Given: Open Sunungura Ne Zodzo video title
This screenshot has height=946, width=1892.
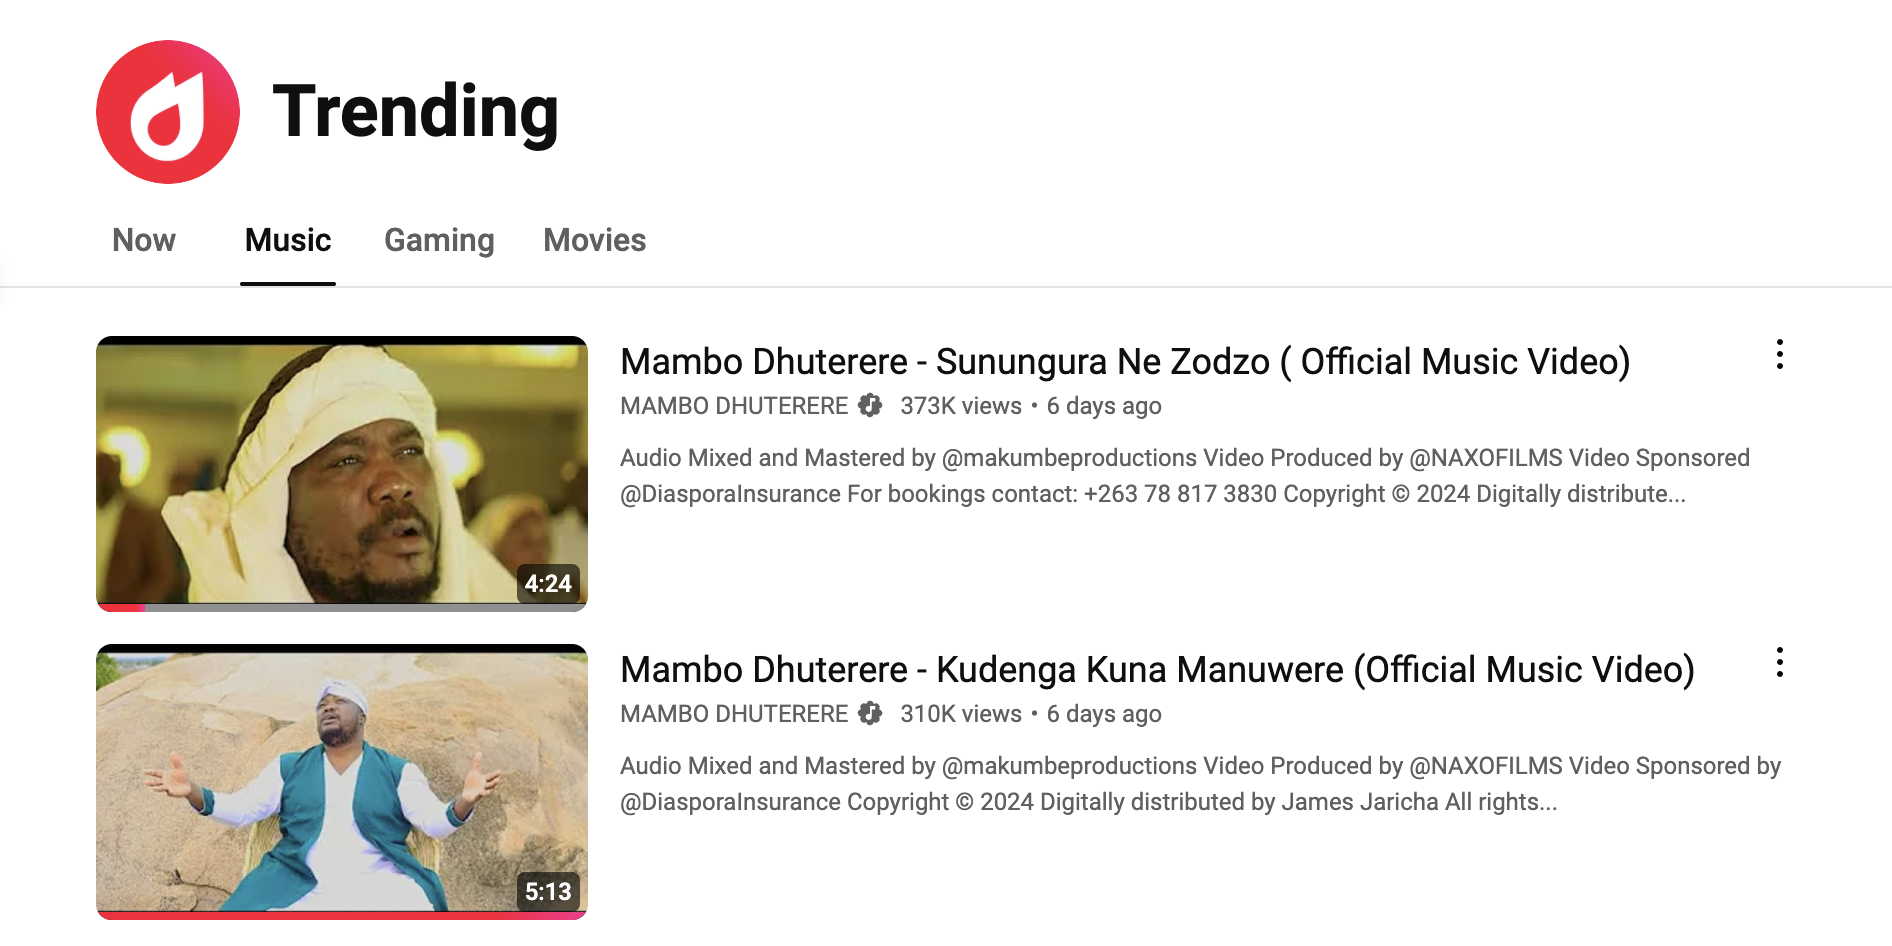Looking at the screenshot, I should coord(1125,361).
